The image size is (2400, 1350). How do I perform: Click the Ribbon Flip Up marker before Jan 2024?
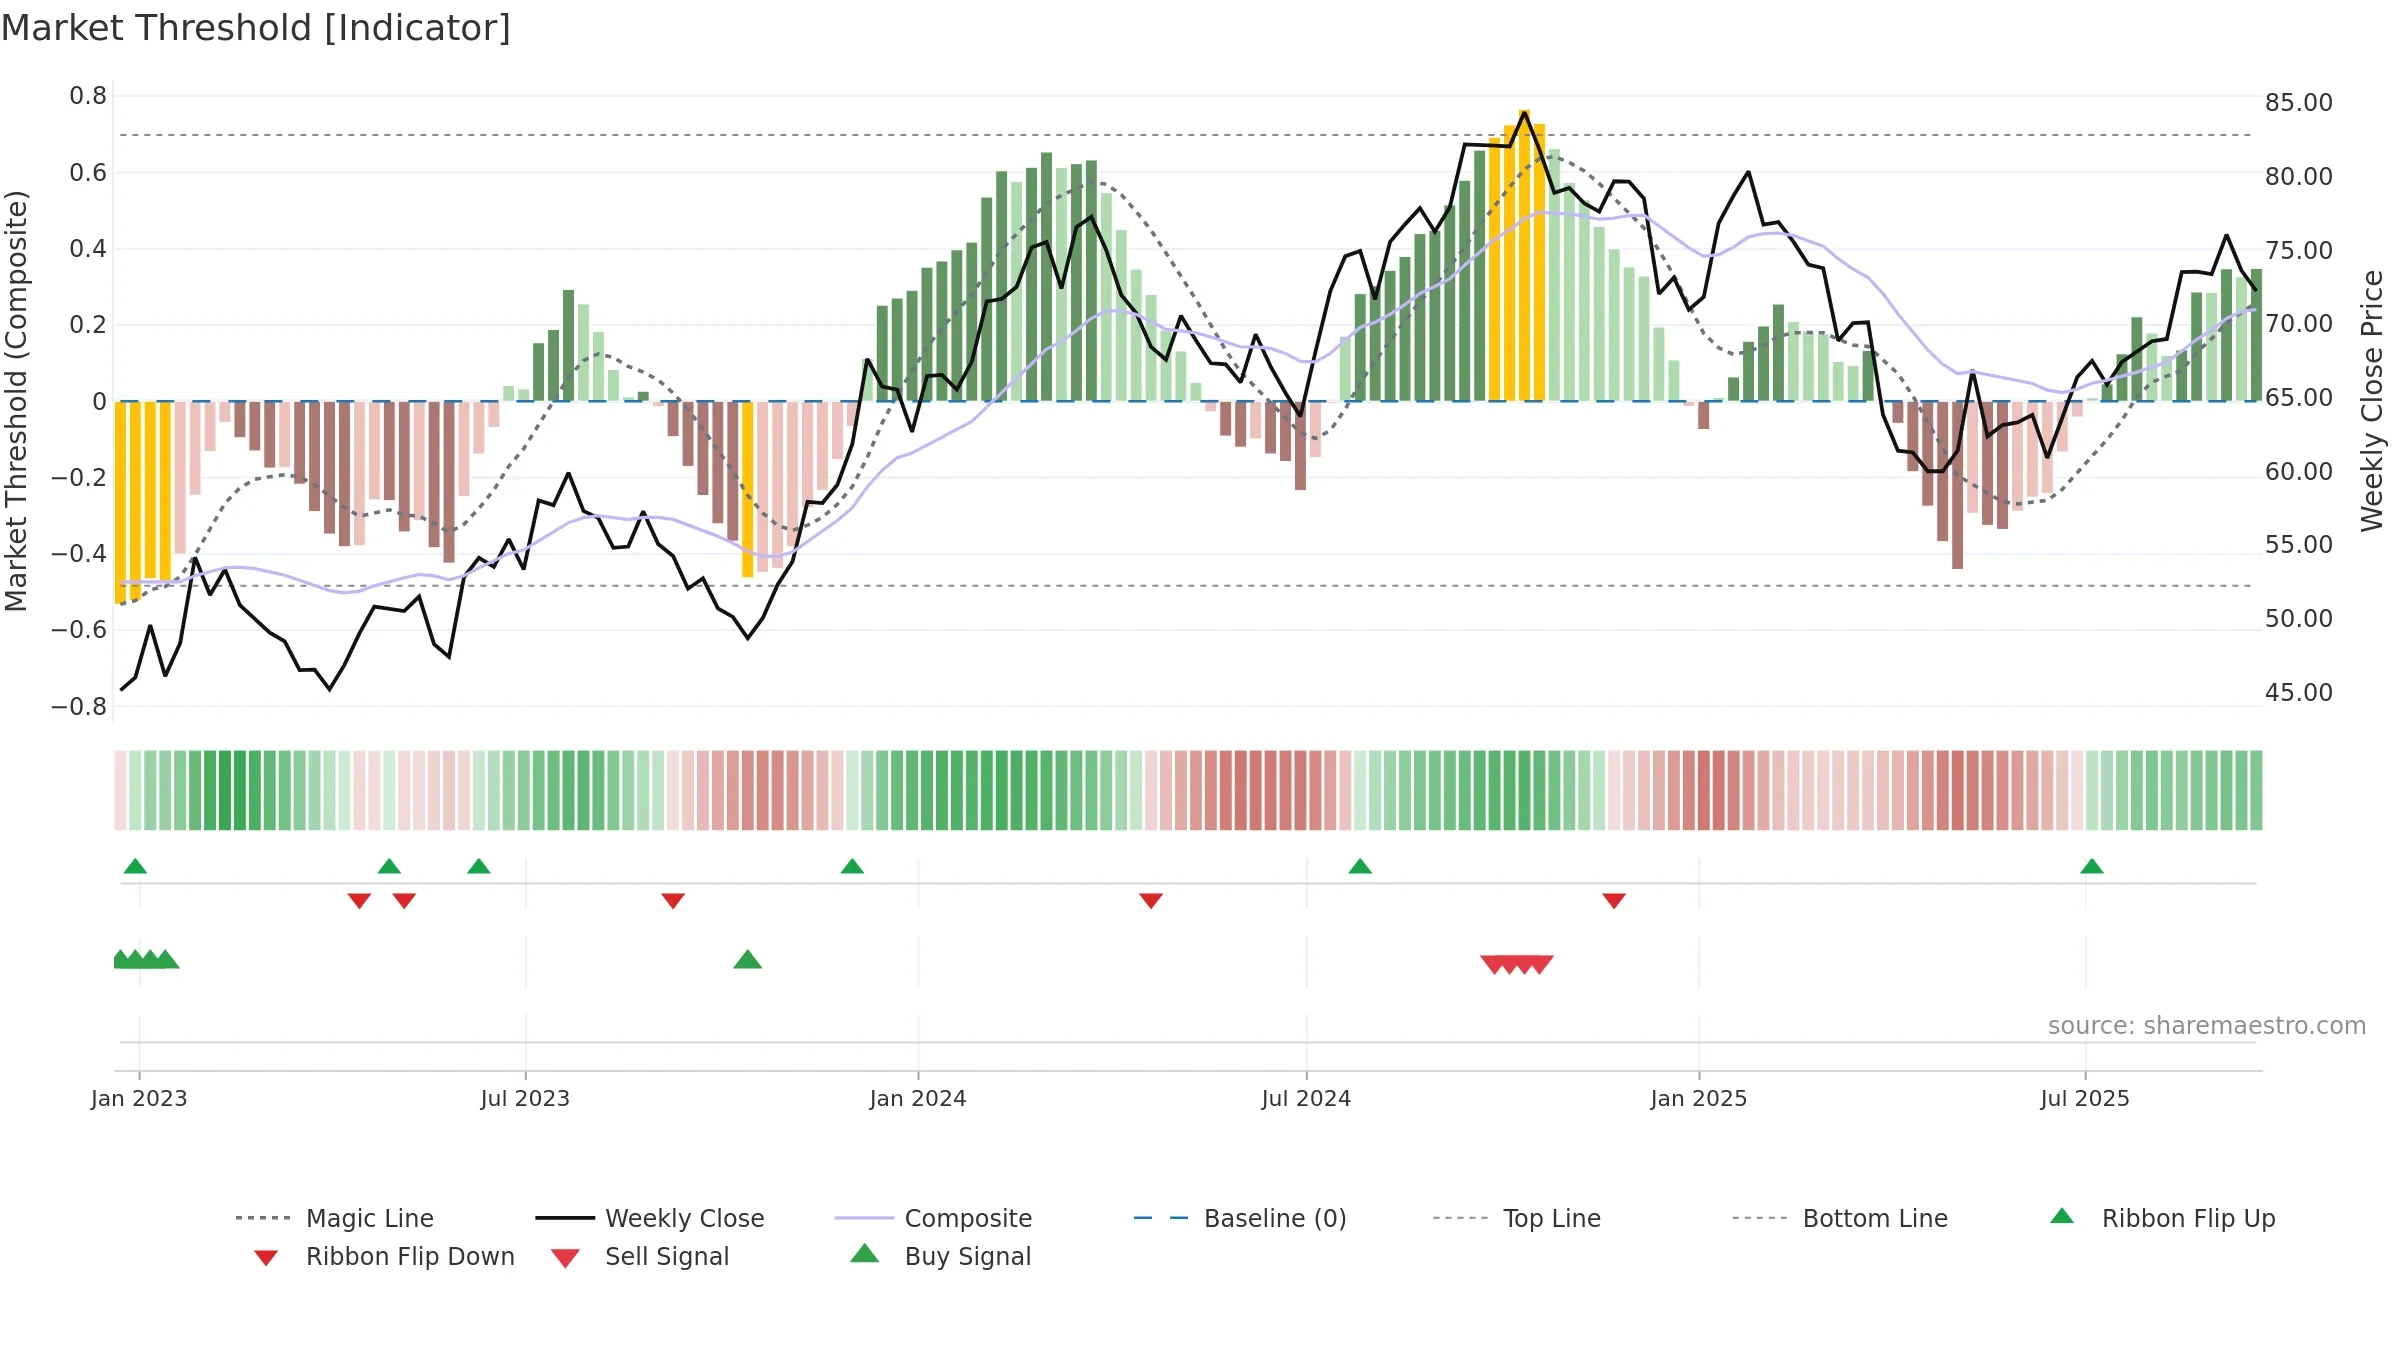852,866
